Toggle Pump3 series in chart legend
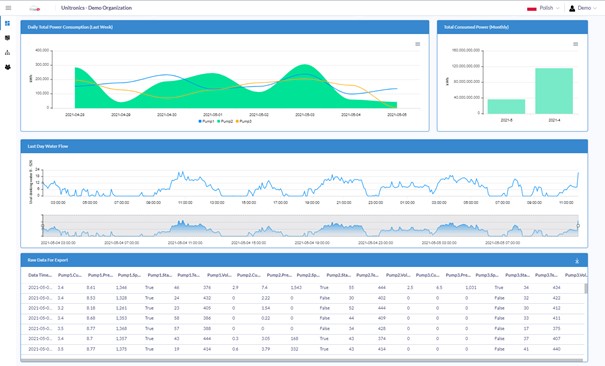Image resolution: width=605 pixels, height=366 pixels. tap(243, 121)
